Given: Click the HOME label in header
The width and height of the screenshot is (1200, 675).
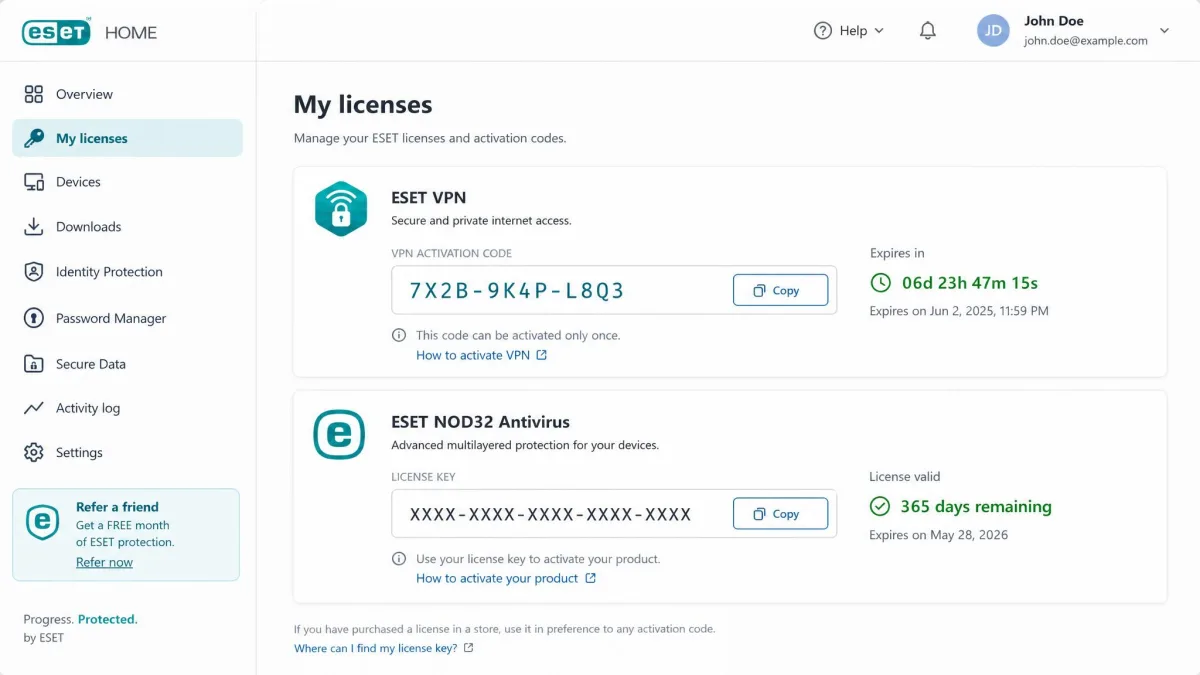Looking at the screenshot, I should [131, 32].
